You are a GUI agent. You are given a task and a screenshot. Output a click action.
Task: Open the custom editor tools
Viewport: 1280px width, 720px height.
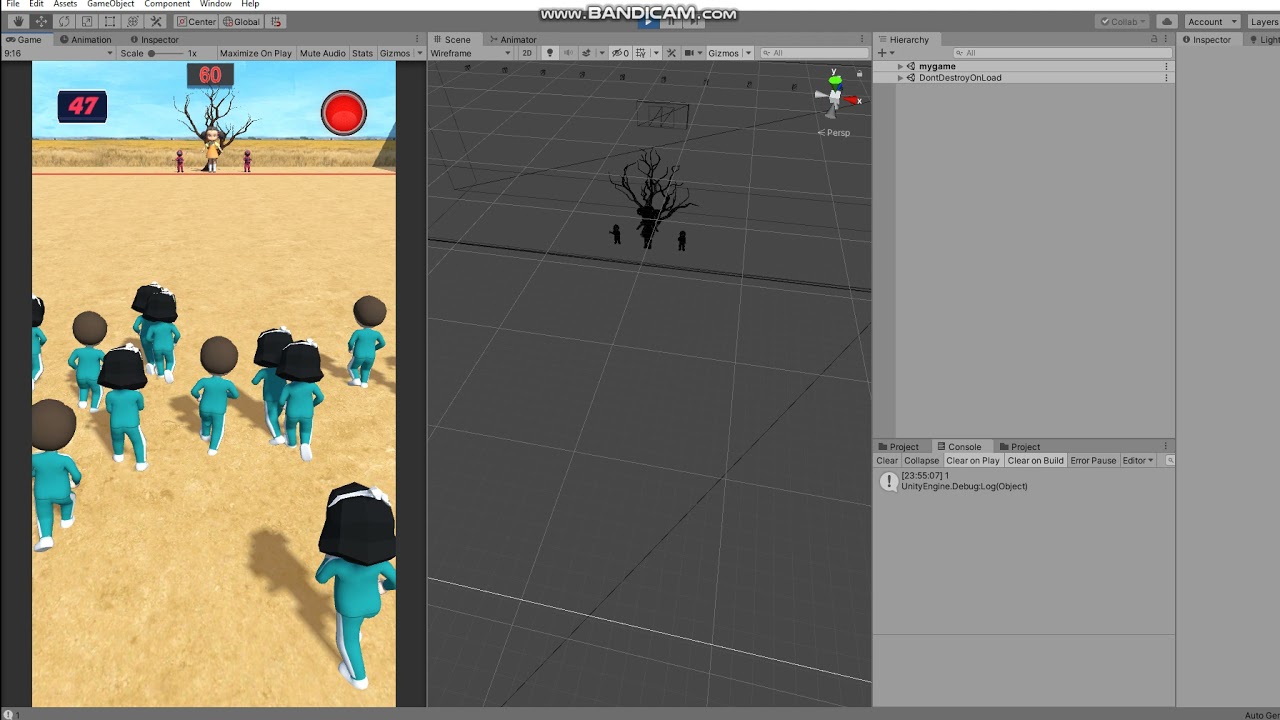[156, 21]
